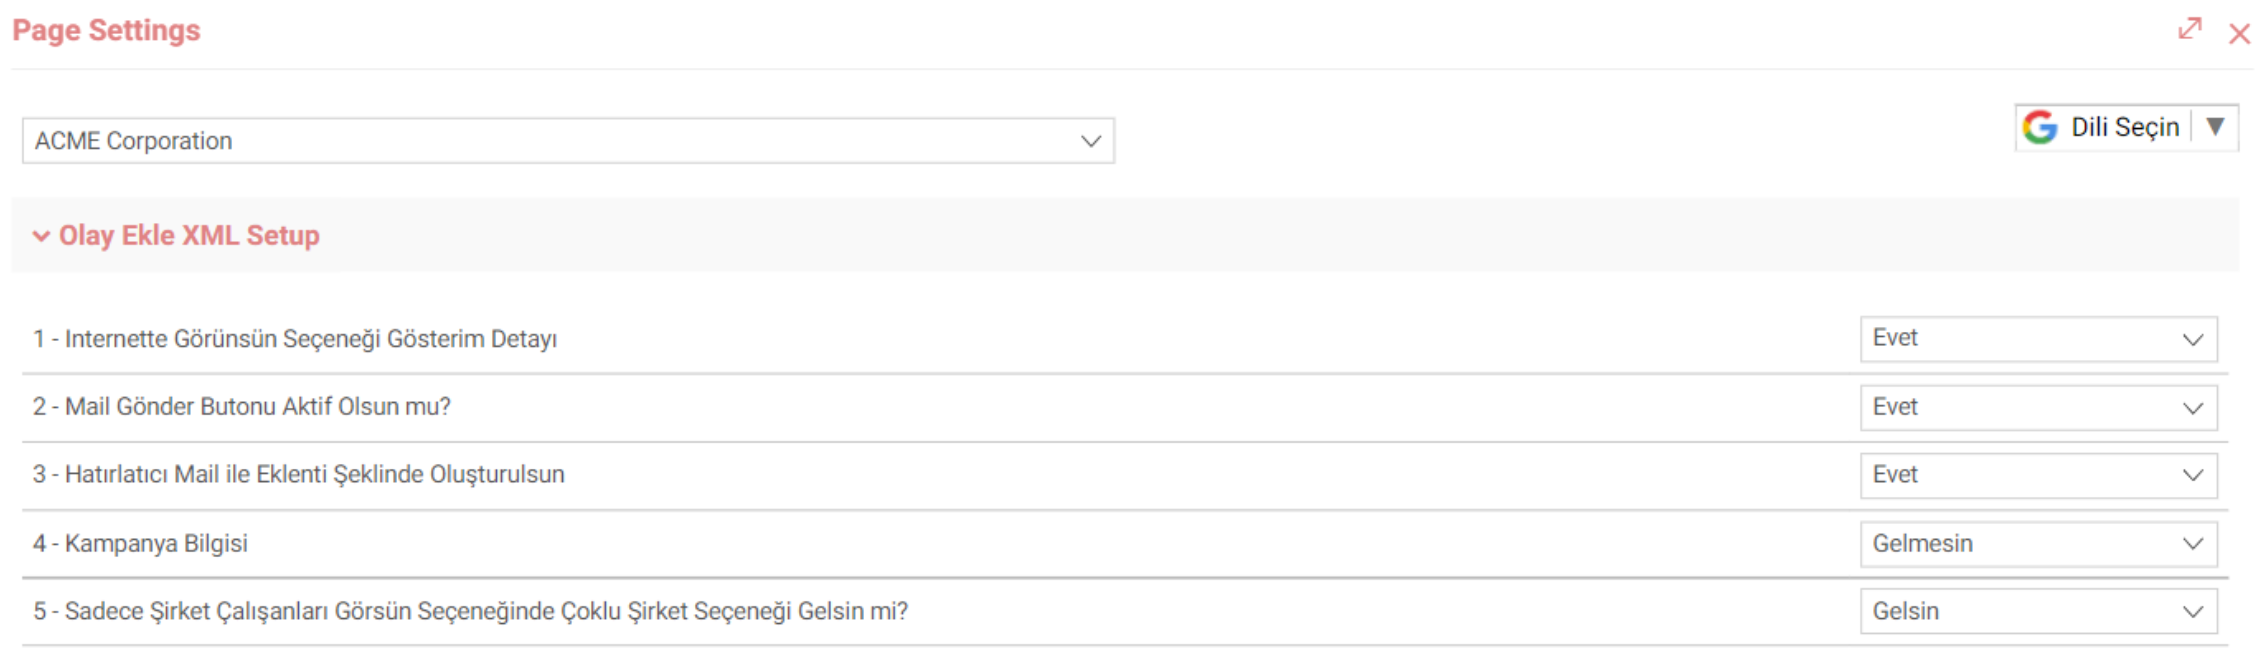Select row 5 Sadece Şirket Çalışanları label
The width and height of the screenshot is (2257, 655).
pos(471,611)
